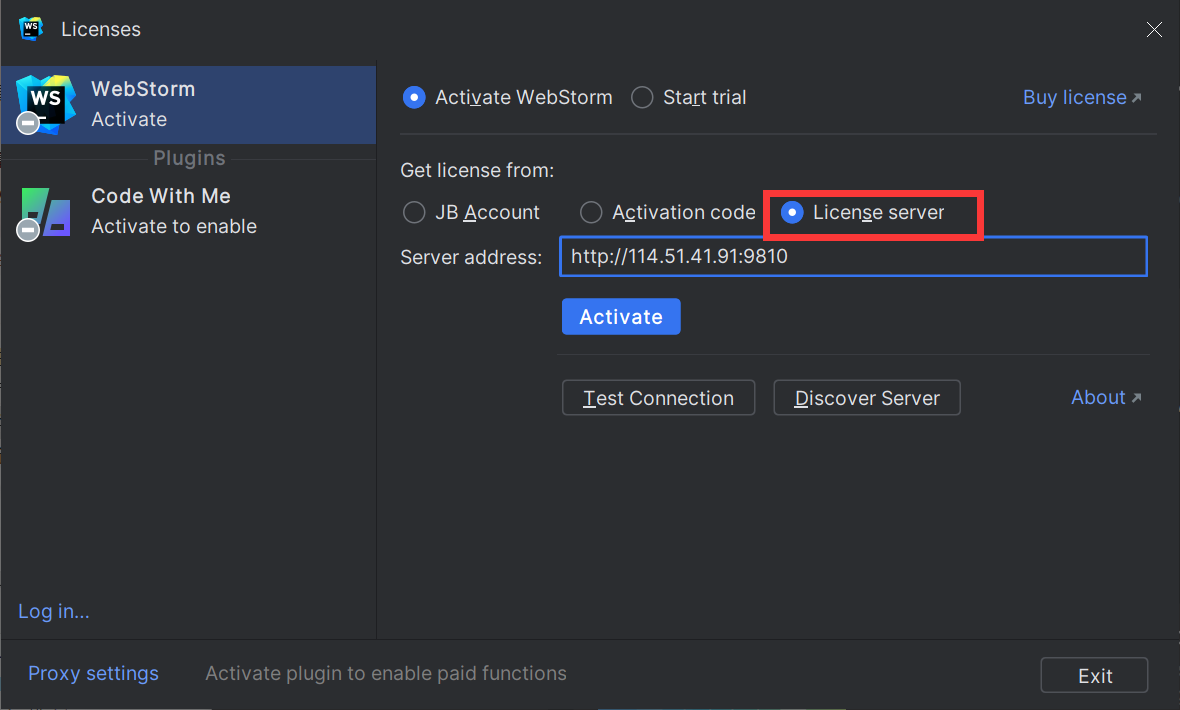The image size is (1180, 710).
Task: Click the external arrow beside Buy license
Action: (x=1136, y=98)
